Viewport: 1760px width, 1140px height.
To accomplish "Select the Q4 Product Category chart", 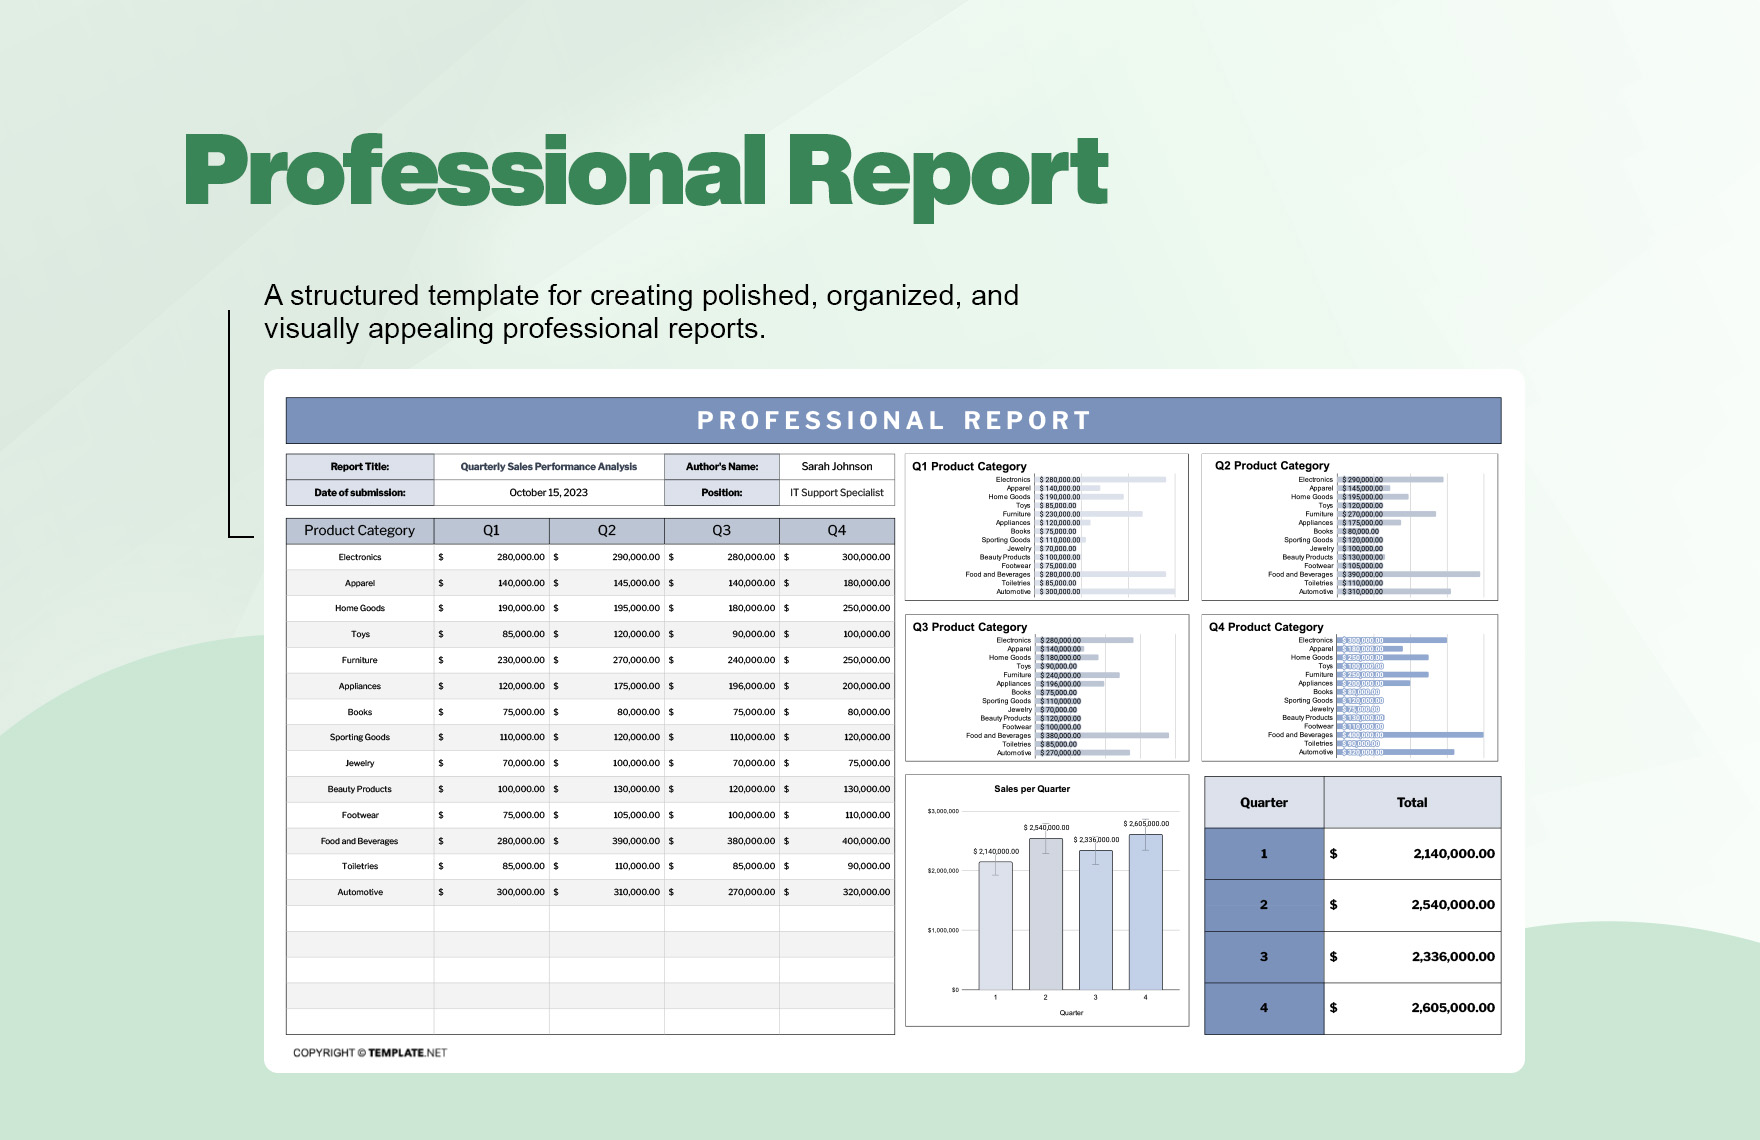I will [1350, 688].
